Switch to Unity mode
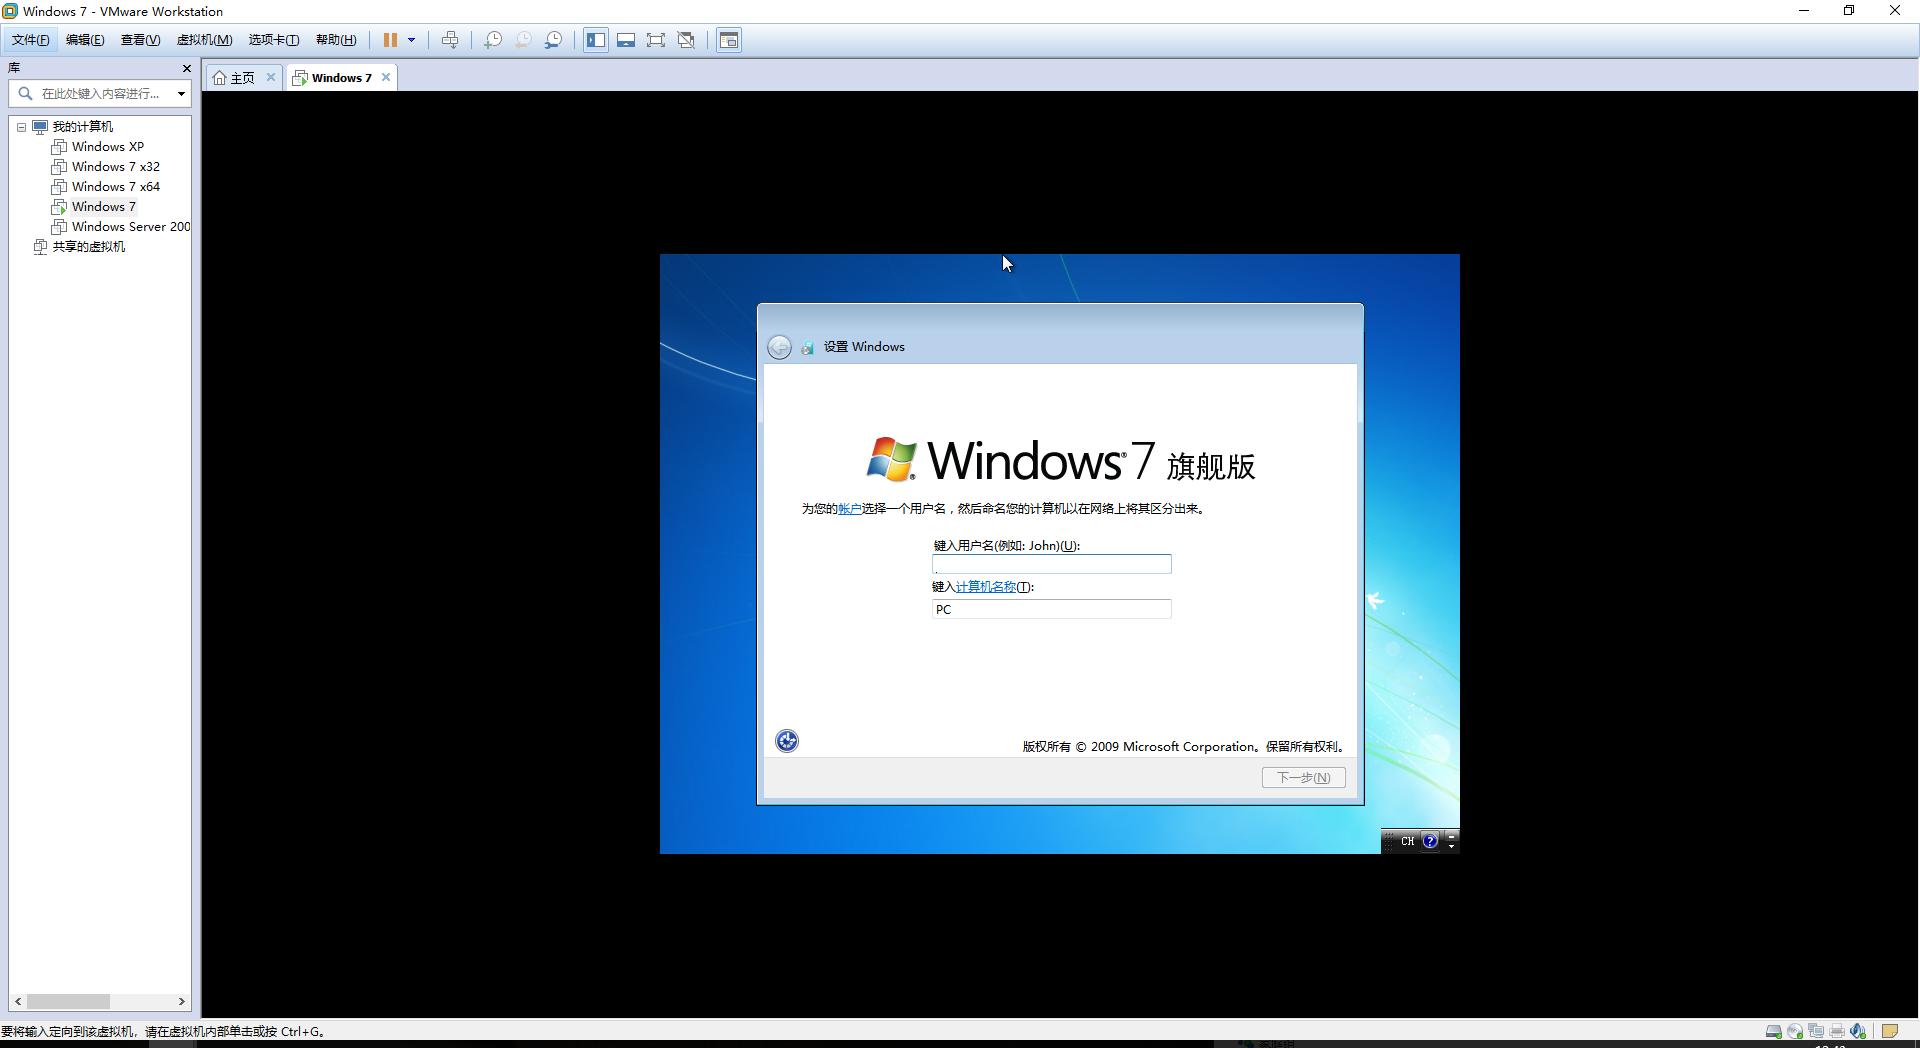1920x1048 pixels. [x=686, y=40]
